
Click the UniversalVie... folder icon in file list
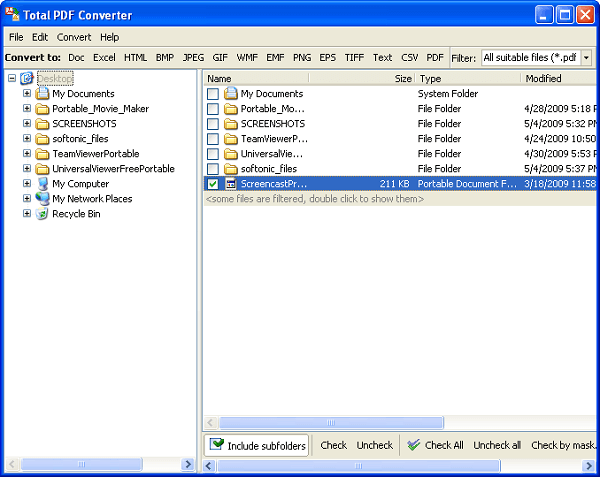pyautogui.click(x=231, y=154)
